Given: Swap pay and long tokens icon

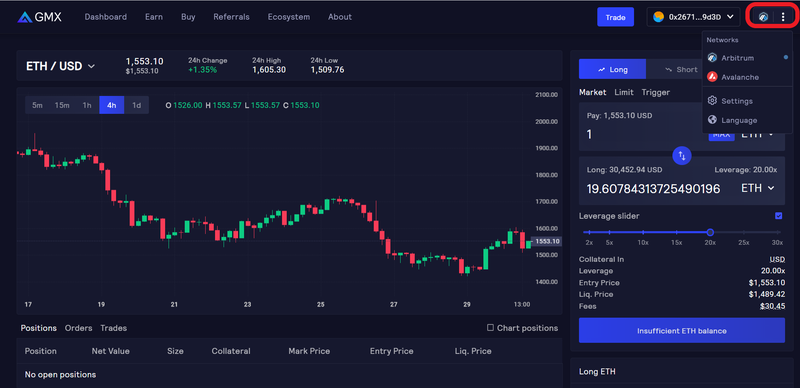Looking at the screenshot, I should click(682, 155).
